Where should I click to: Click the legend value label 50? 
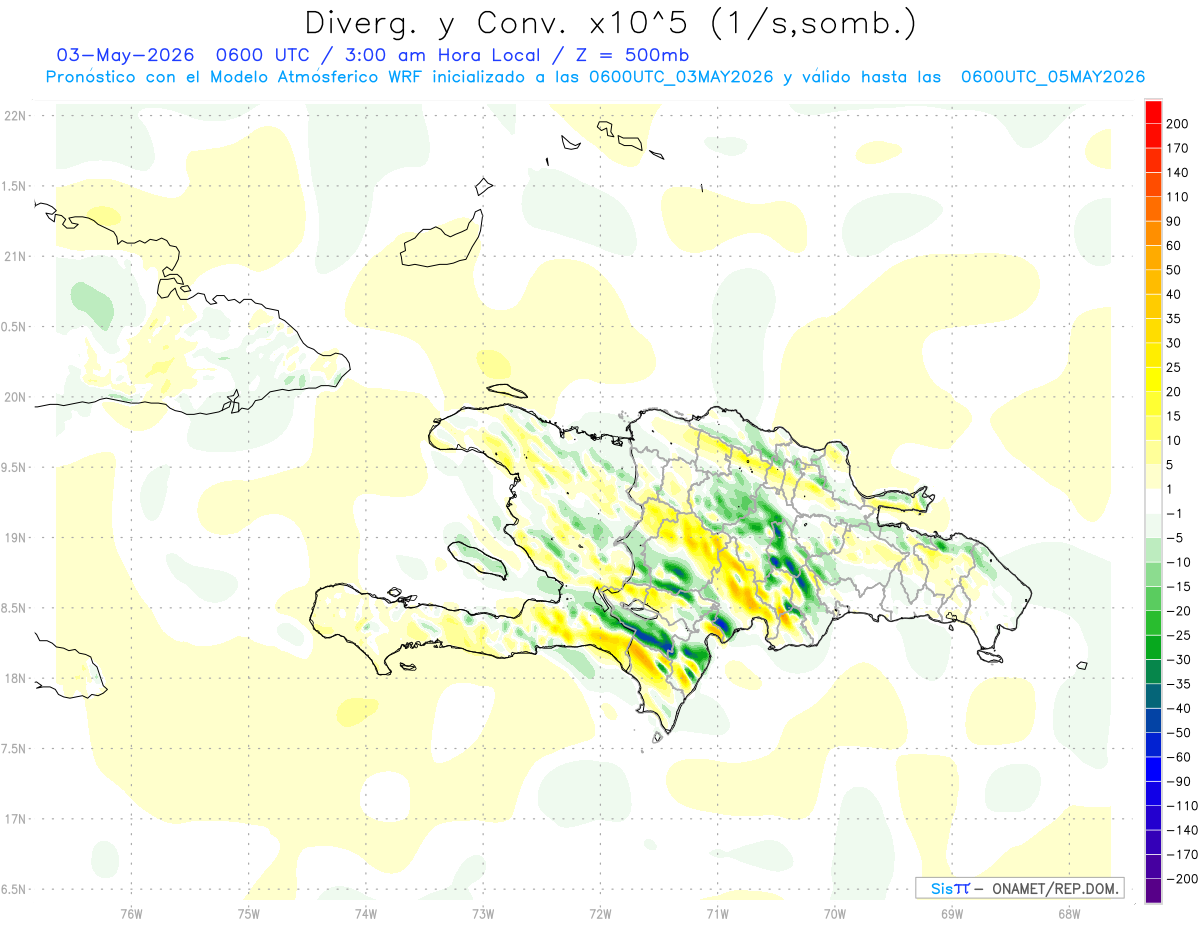click(x=1175, y=270)
